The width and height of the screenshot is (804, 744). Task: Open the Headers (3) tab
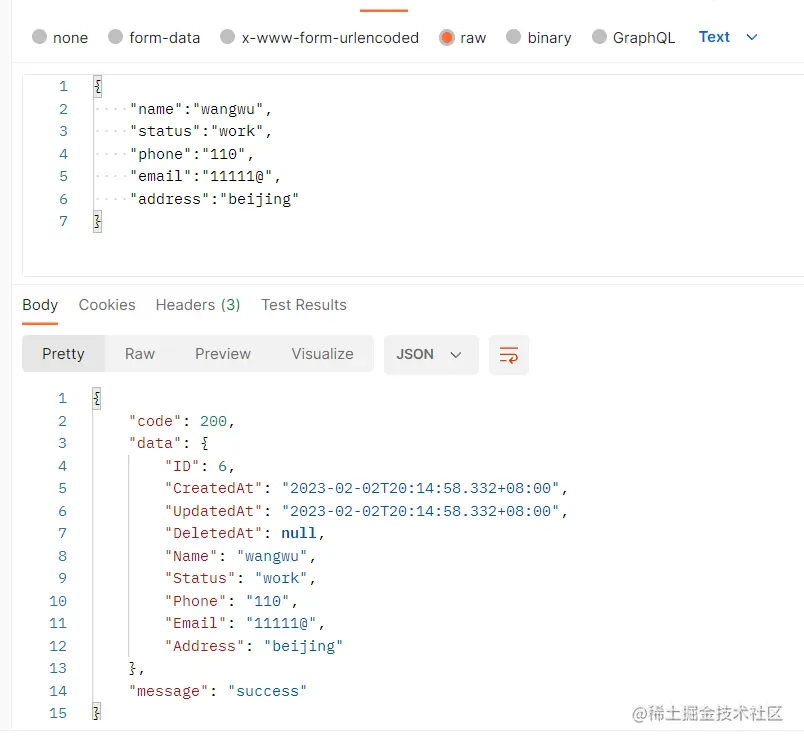[x=198, y=305]
